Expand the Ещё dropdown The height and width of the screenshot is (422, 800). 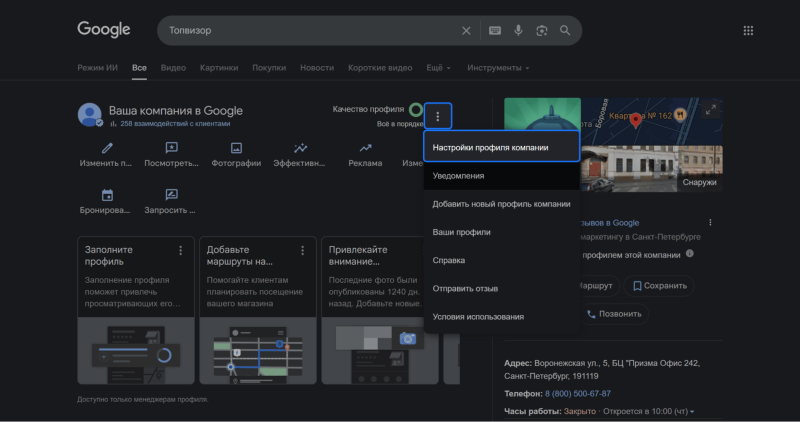coord(438,68)
